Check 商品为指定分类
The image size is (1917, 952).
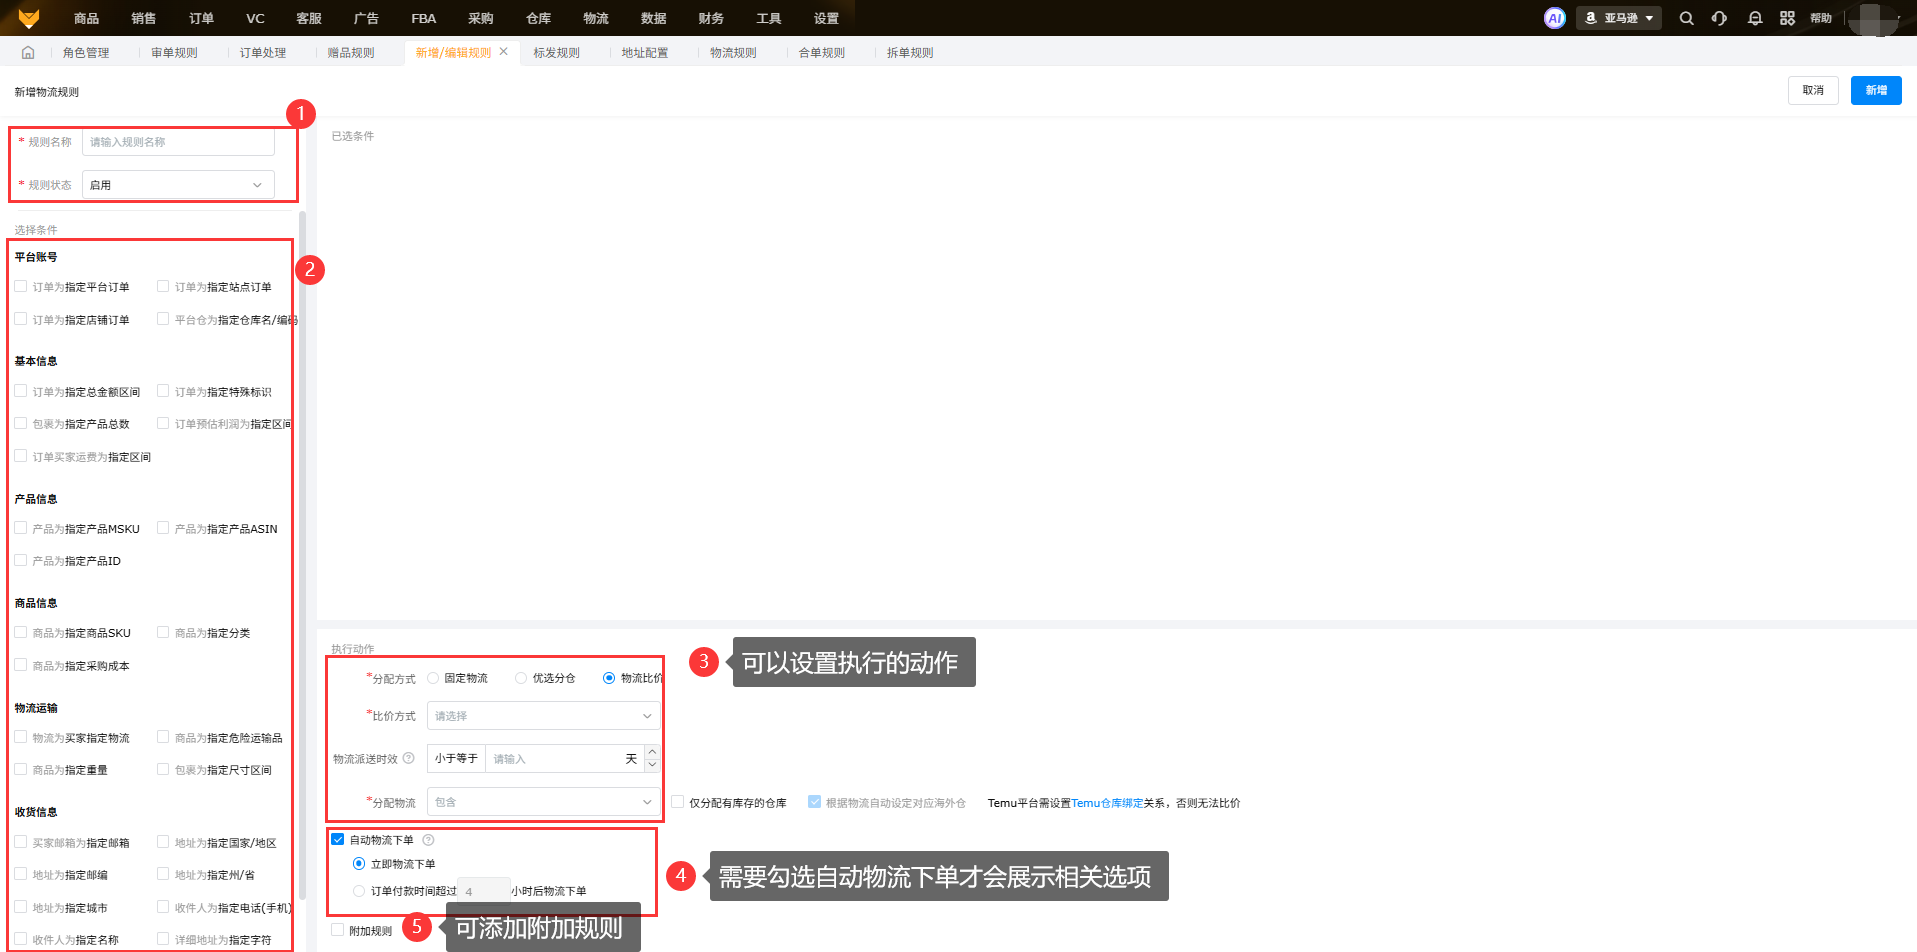(163, 632)
